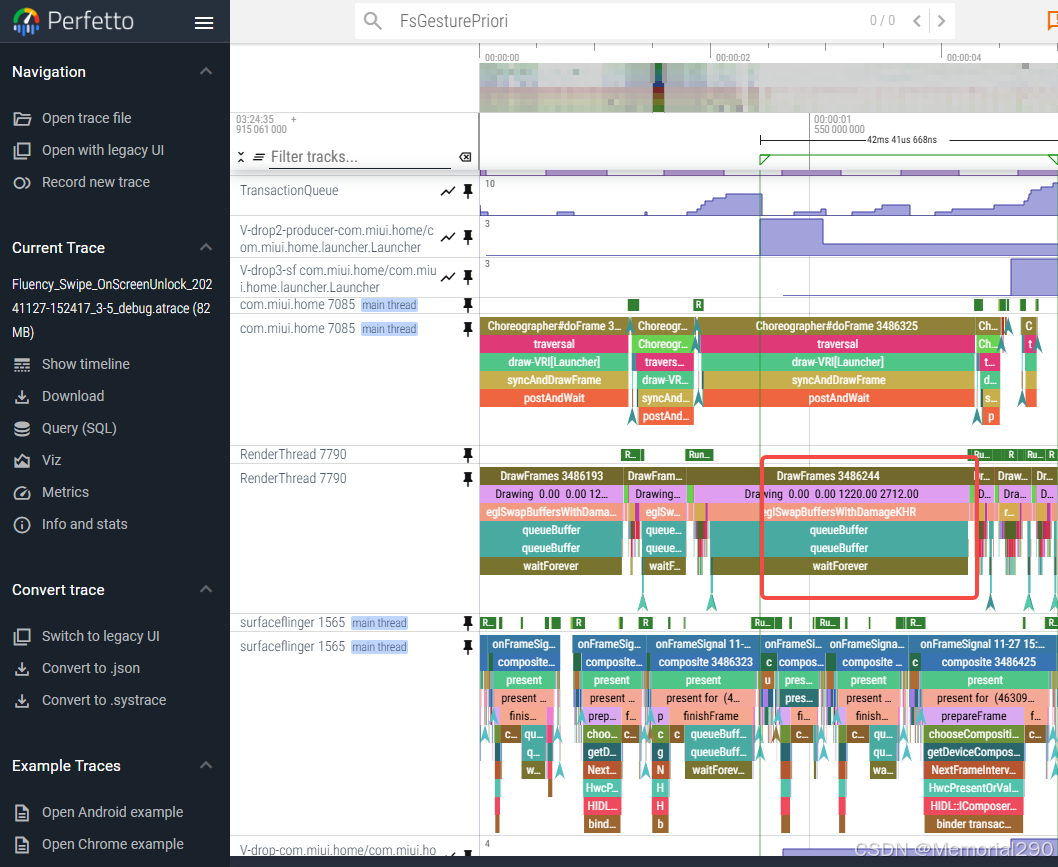Open TransactionQueue counter chart options icon
1058x867 pixels.
[448, 192]
